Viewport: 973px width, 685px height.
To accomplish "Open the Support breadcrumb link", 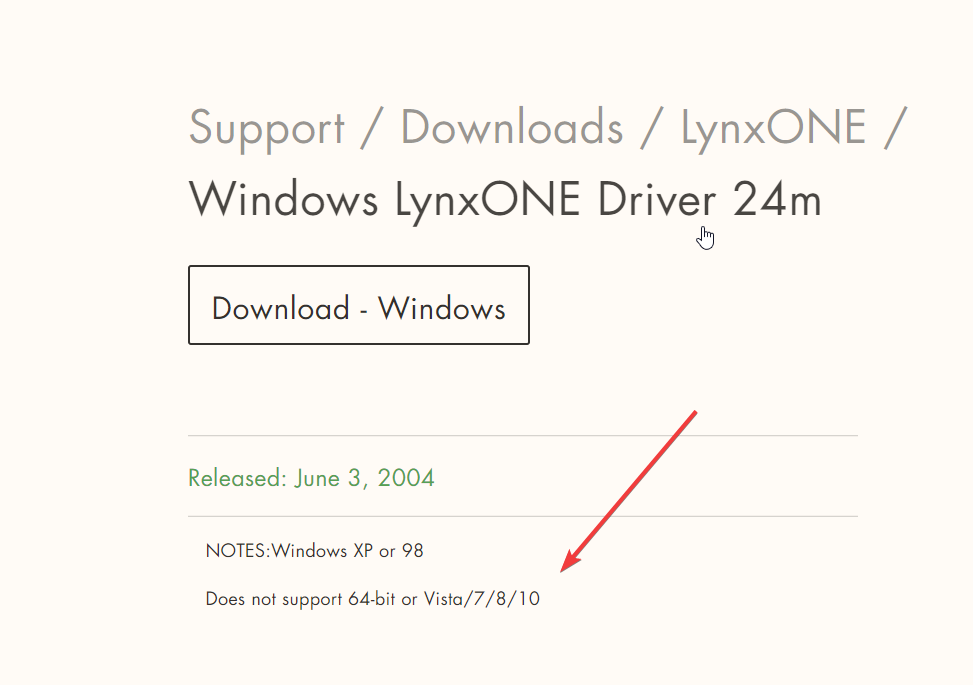I will coord(266,128).
